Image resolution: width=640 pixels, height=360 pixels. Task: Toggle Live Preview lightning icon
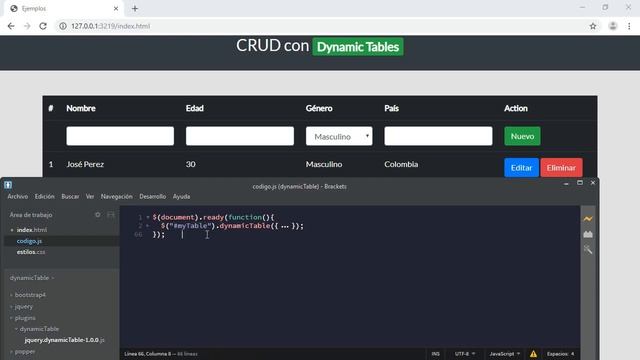pos(588,219)
